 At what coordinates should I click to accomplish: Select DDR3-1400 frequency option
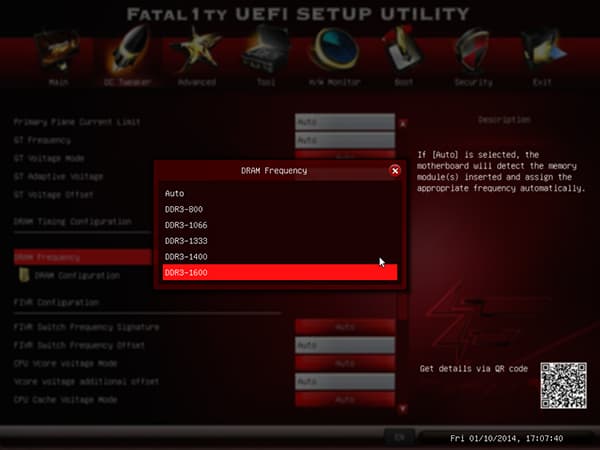[280, 256]
